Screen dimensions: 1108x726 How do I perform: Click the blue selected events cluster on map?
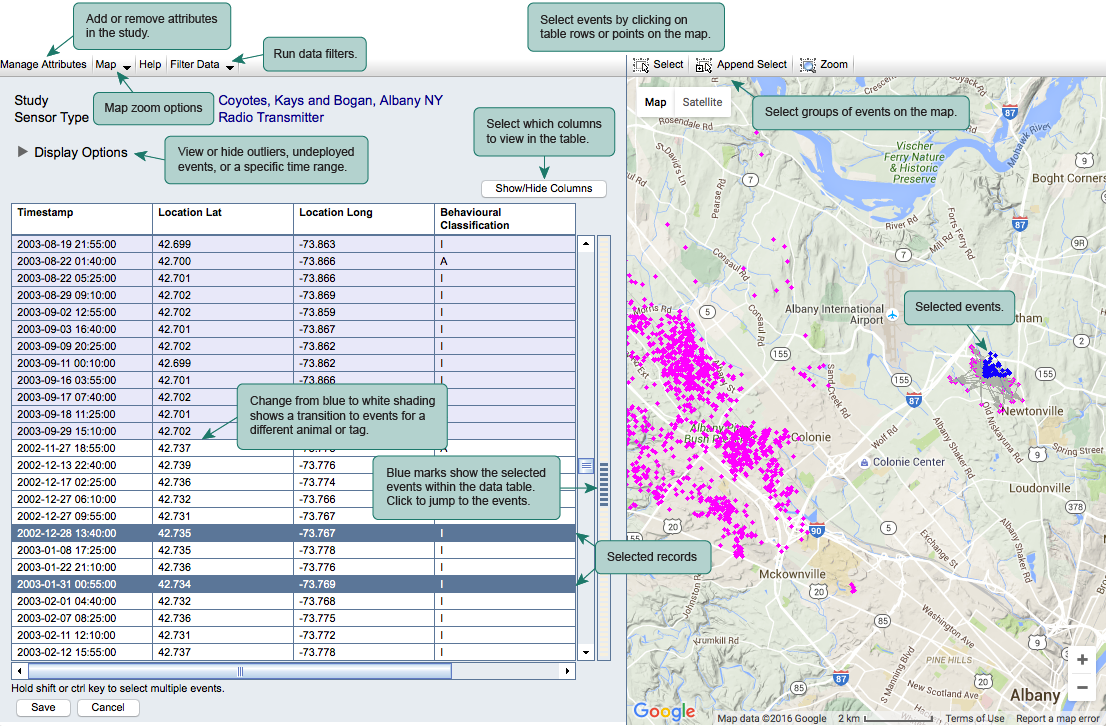(995, 368)
